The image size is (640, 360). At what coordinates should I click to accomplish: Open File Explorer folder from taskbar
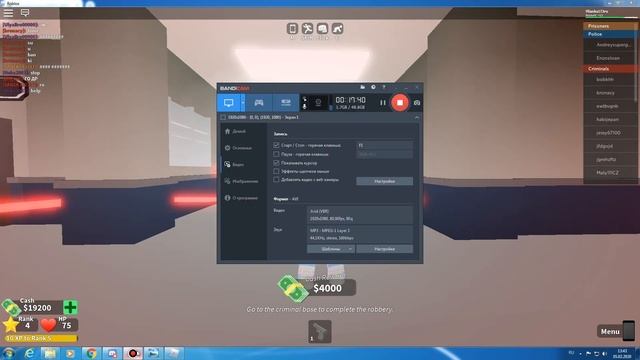click(x=50, y=353)
